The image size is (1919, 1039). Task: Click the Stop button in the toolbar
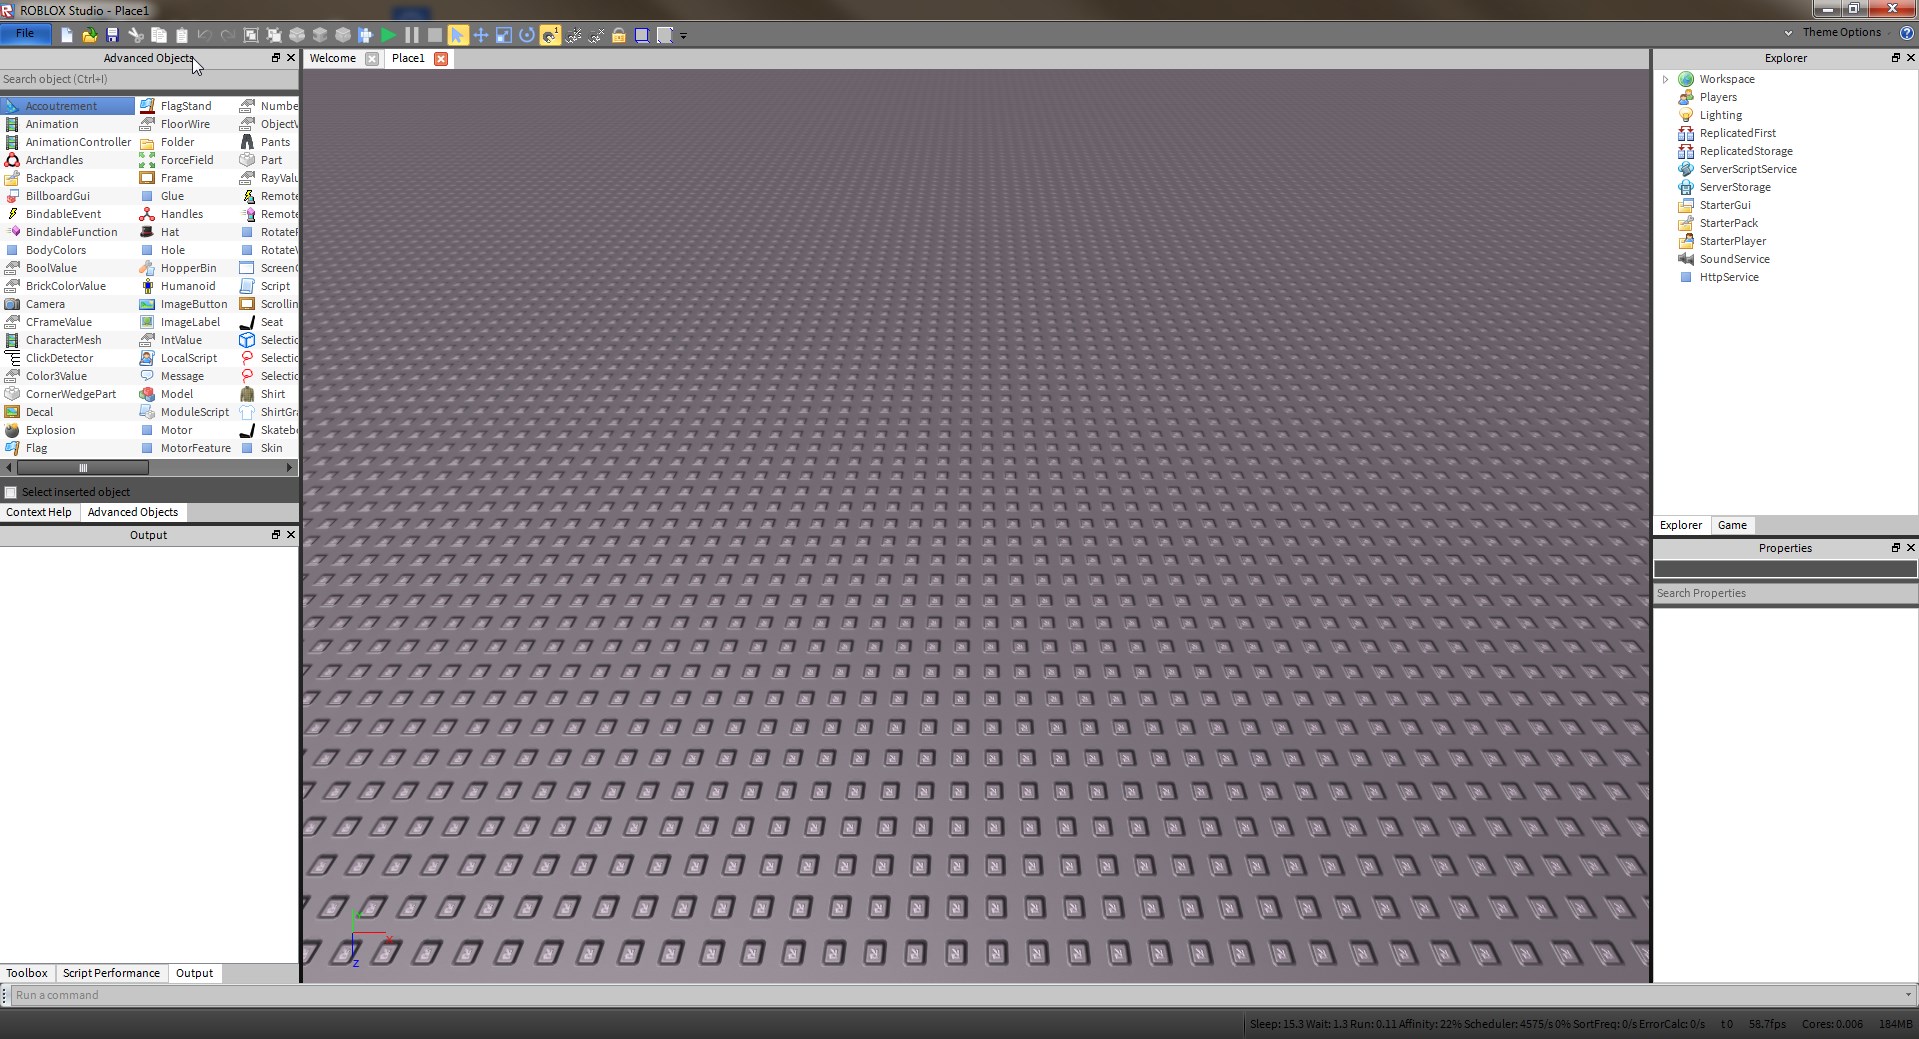pyautogui.click(x=435, y=35)
